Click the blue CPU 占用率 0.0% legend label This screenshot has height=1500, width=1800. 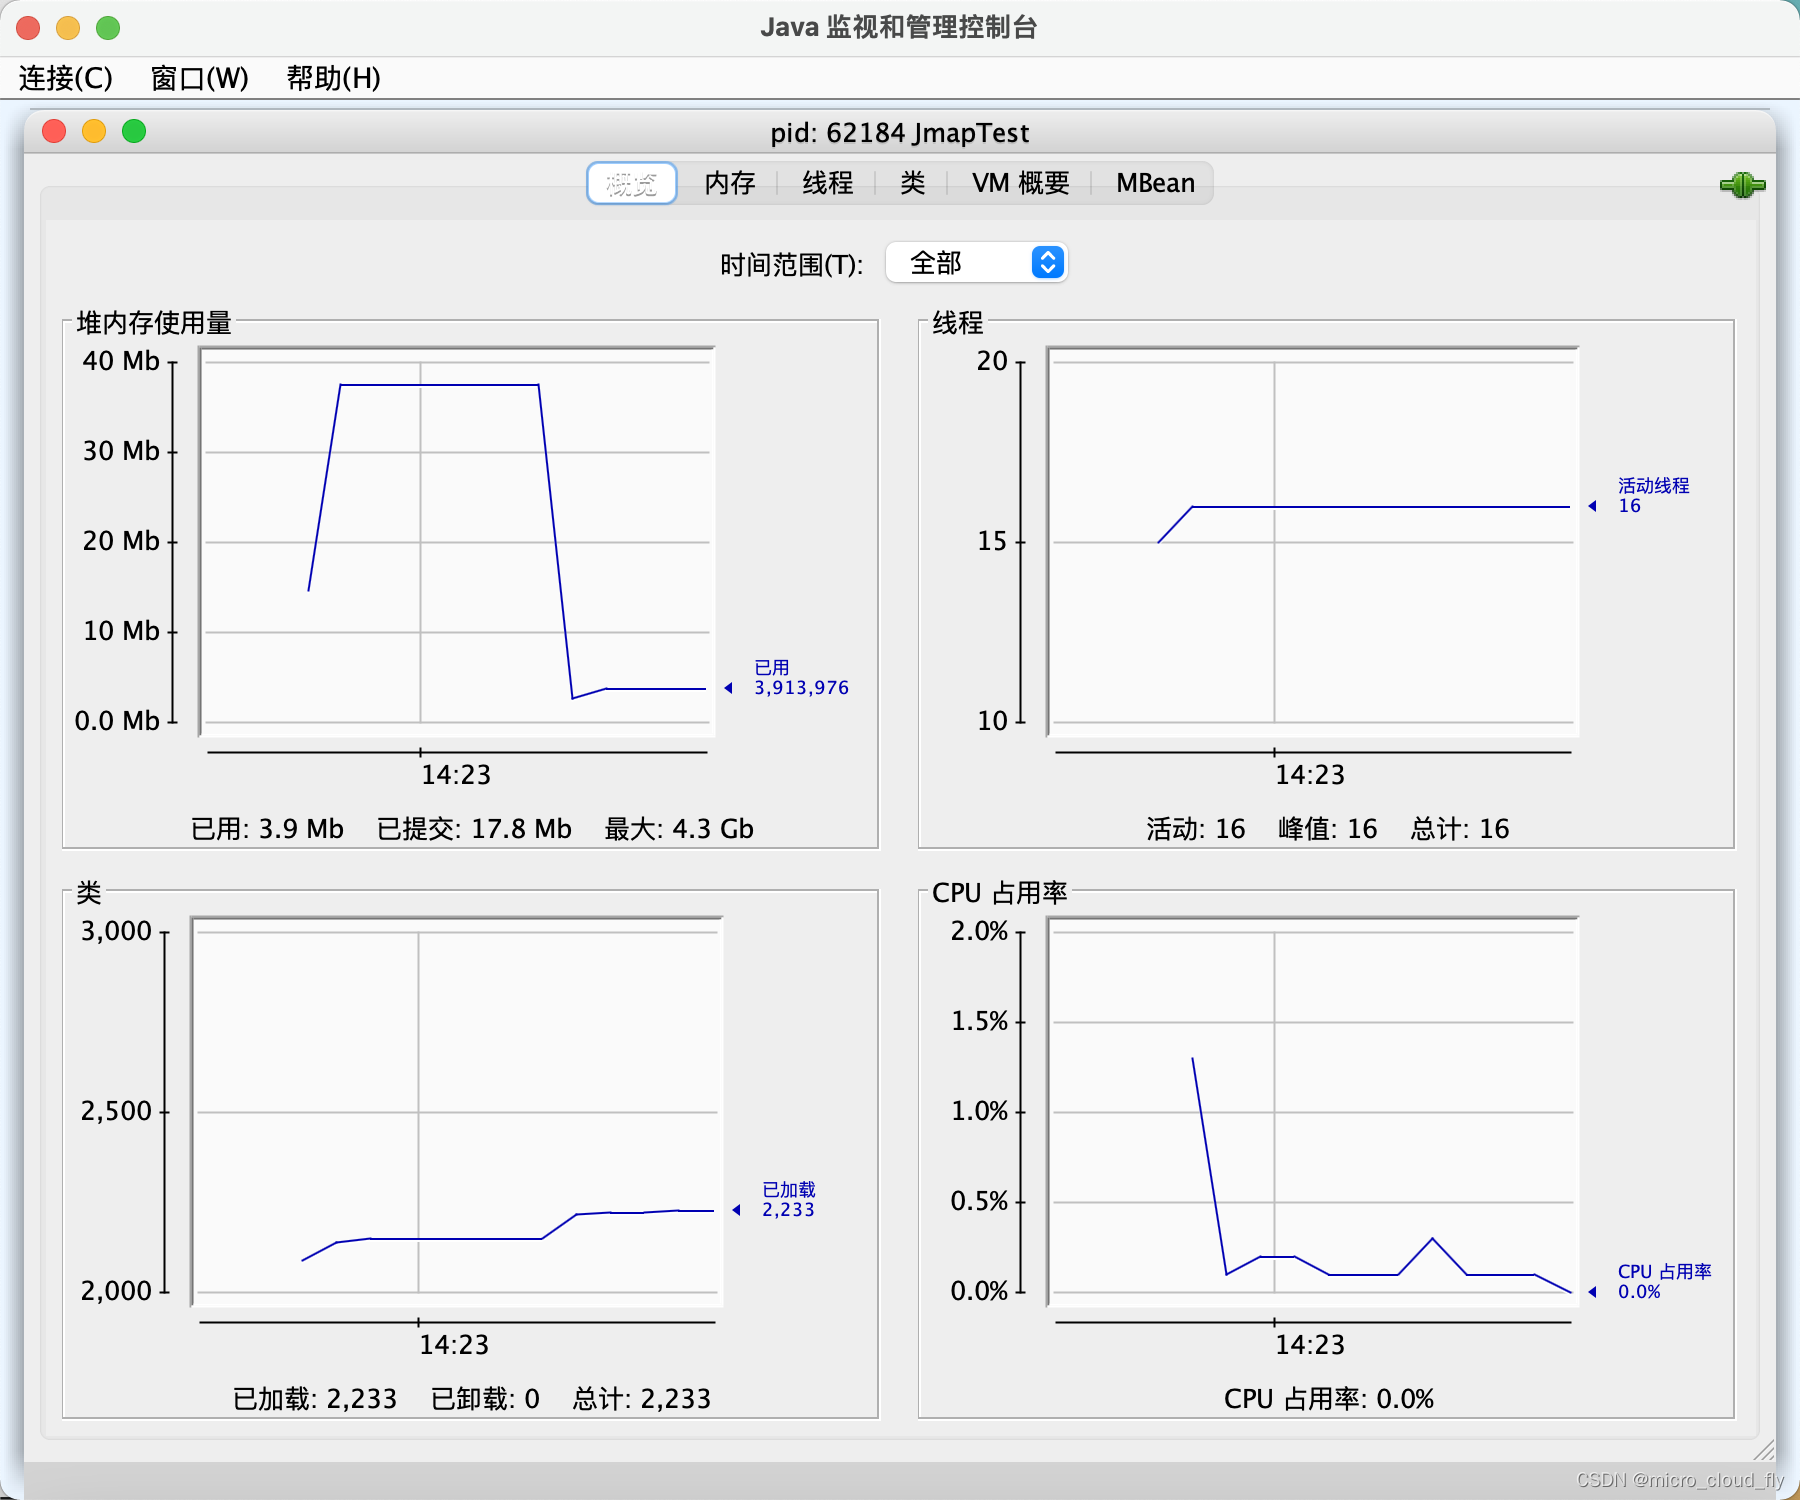(1664, 1282)
